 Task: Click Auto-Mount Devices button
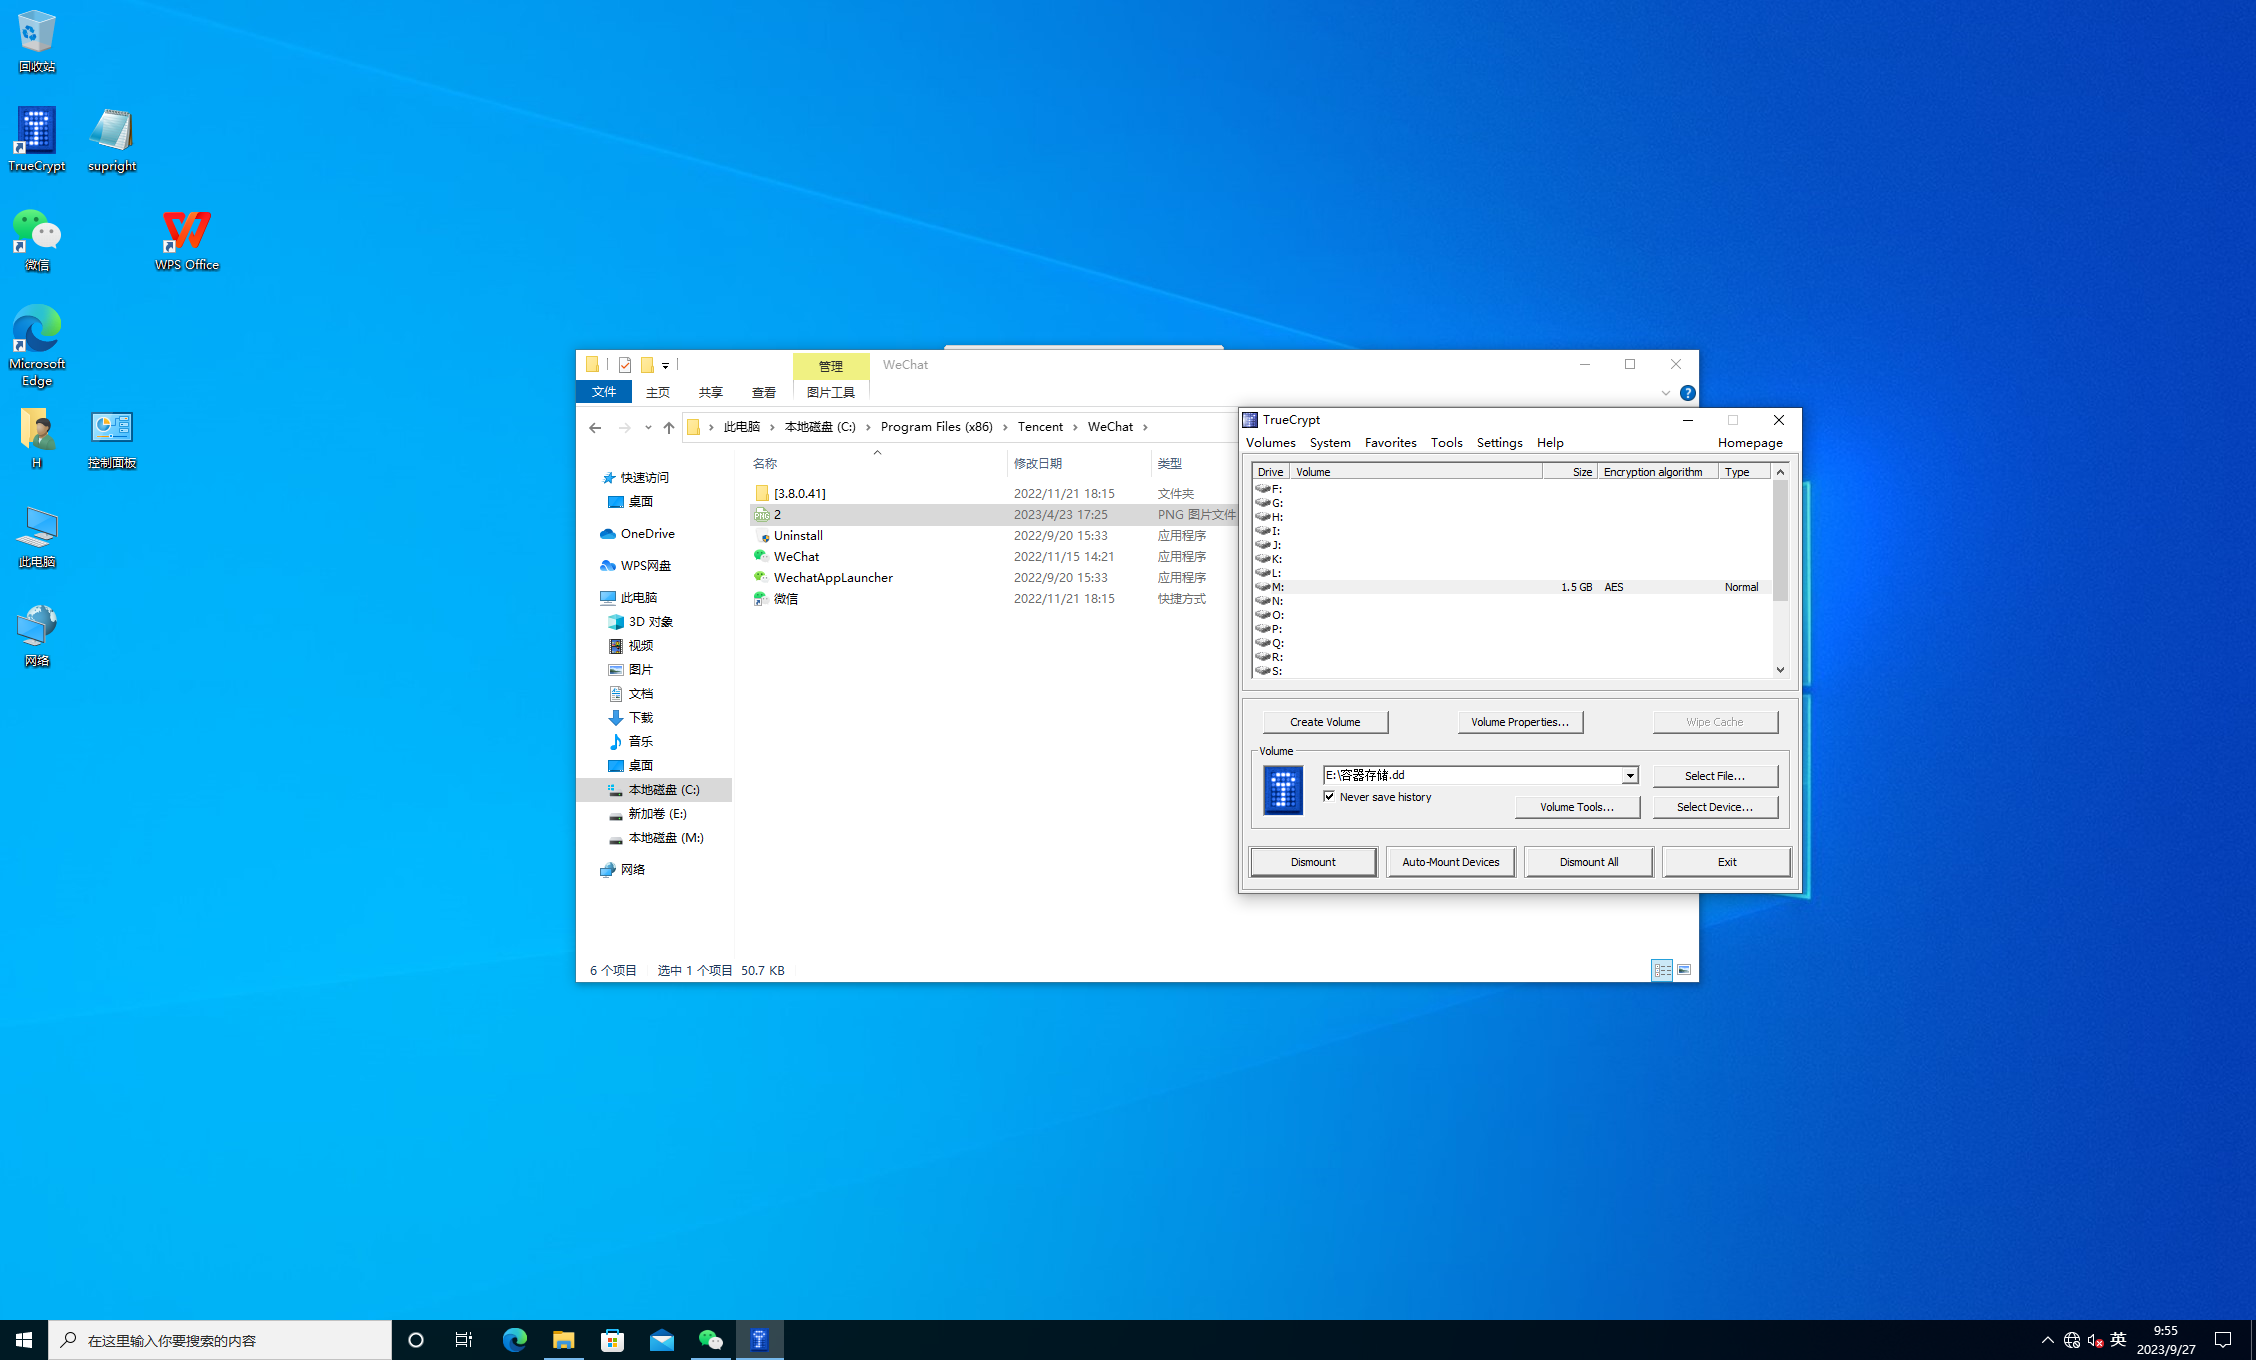click(x=1450, y=862)
